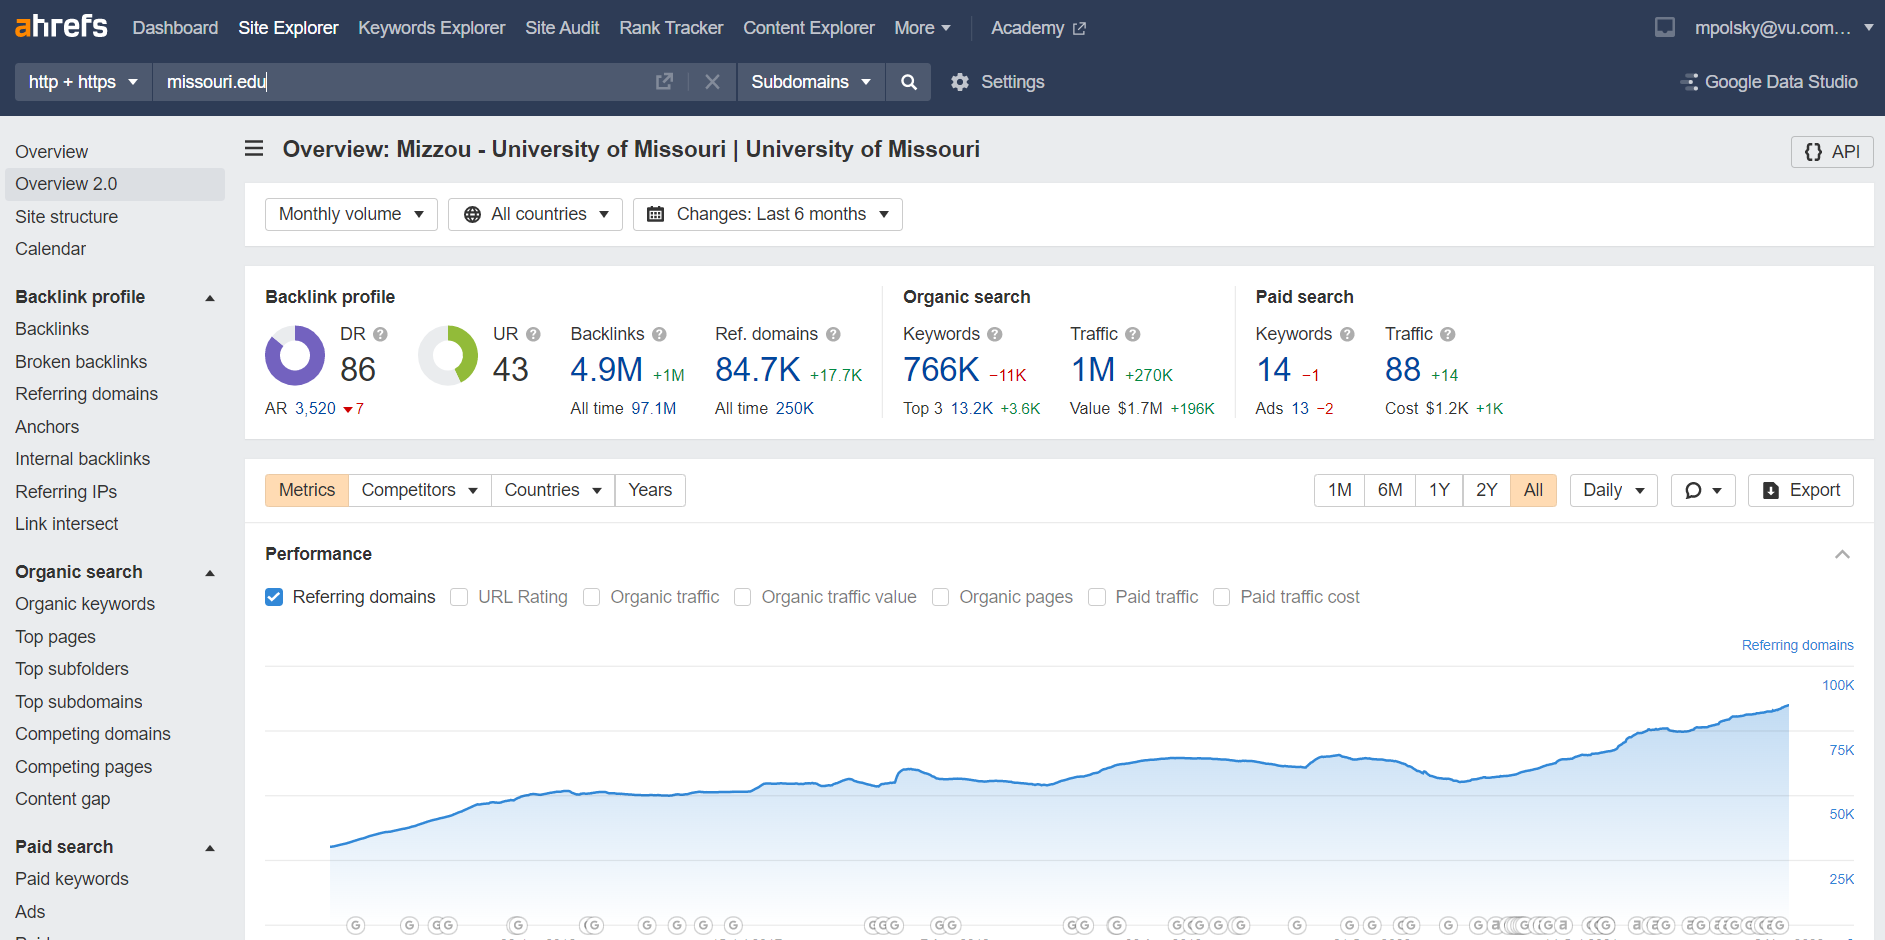Open the Settings gear icon
Screen dimensions: 1885x940
(x=960, y=82)
